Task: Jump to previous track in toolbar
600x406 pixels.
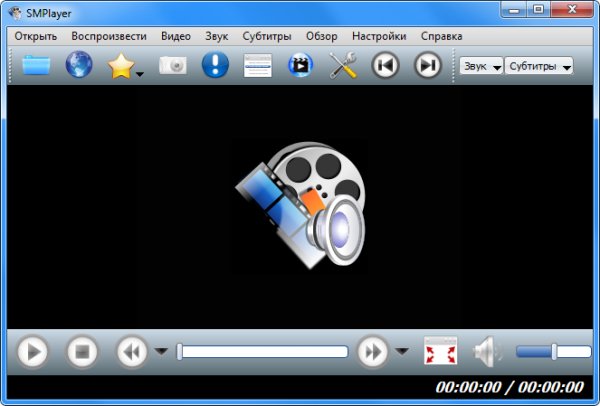Action: (385, 65)
